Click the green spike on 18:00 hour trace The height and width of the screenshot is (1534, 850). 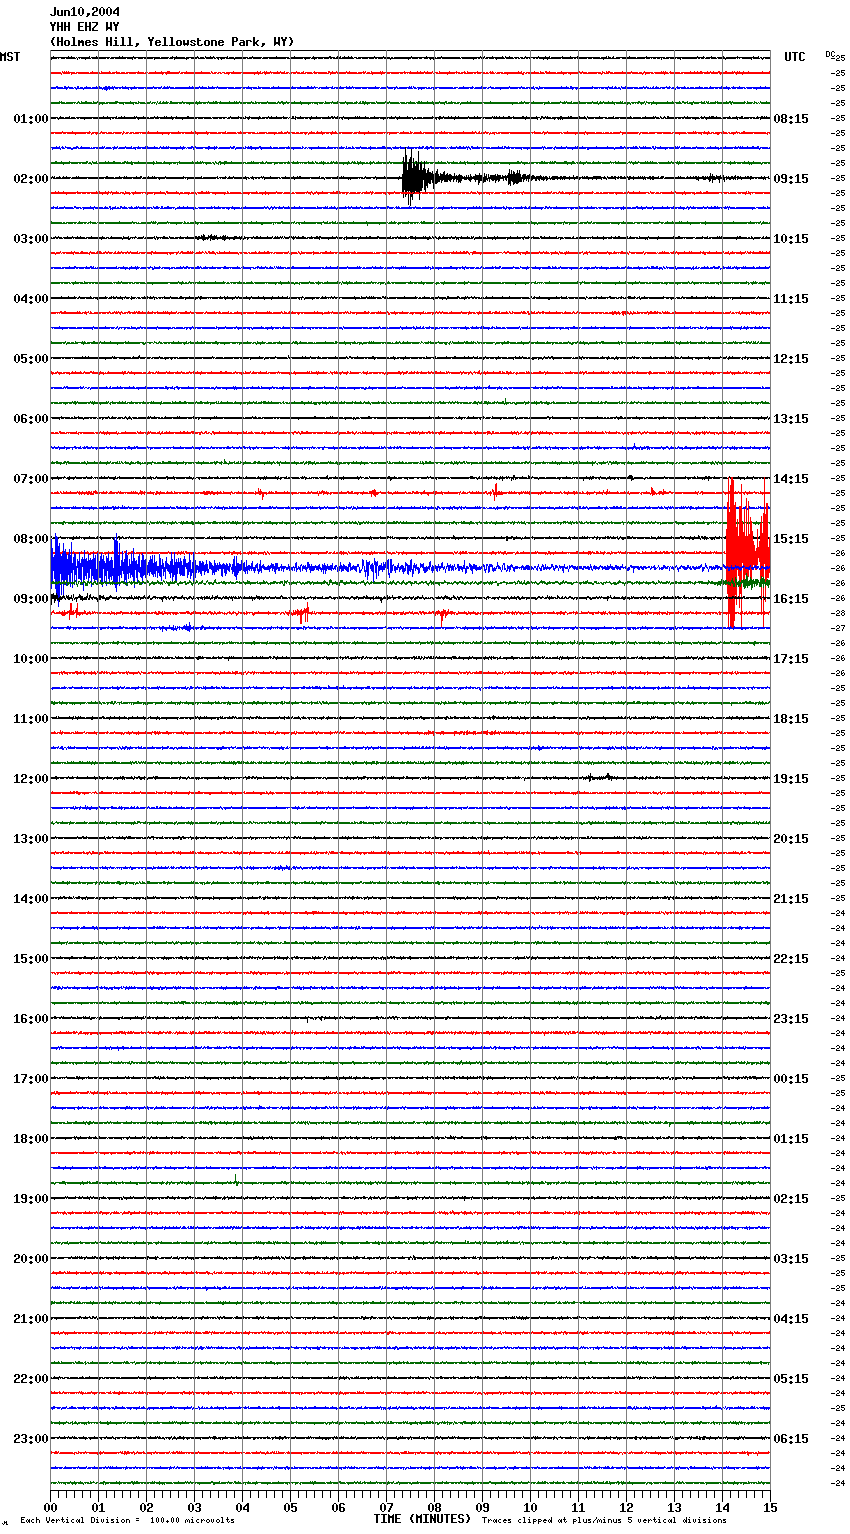pyautogui.click(x=237, y=1181)
